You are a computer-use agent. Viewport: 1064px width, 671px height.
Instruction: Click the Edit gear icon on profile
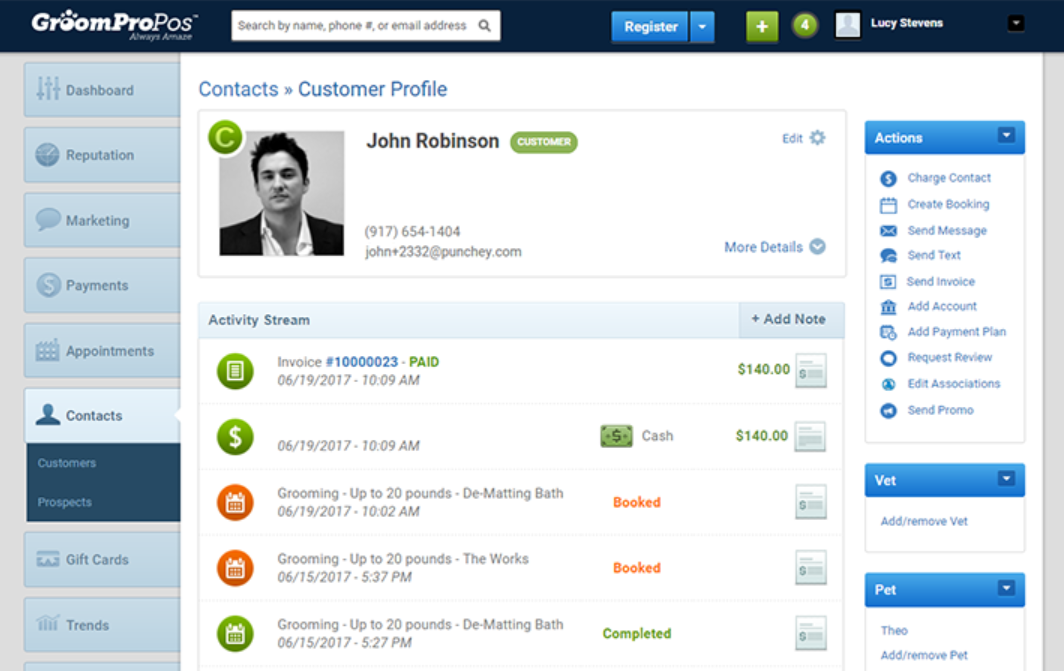tap(818, 138)
